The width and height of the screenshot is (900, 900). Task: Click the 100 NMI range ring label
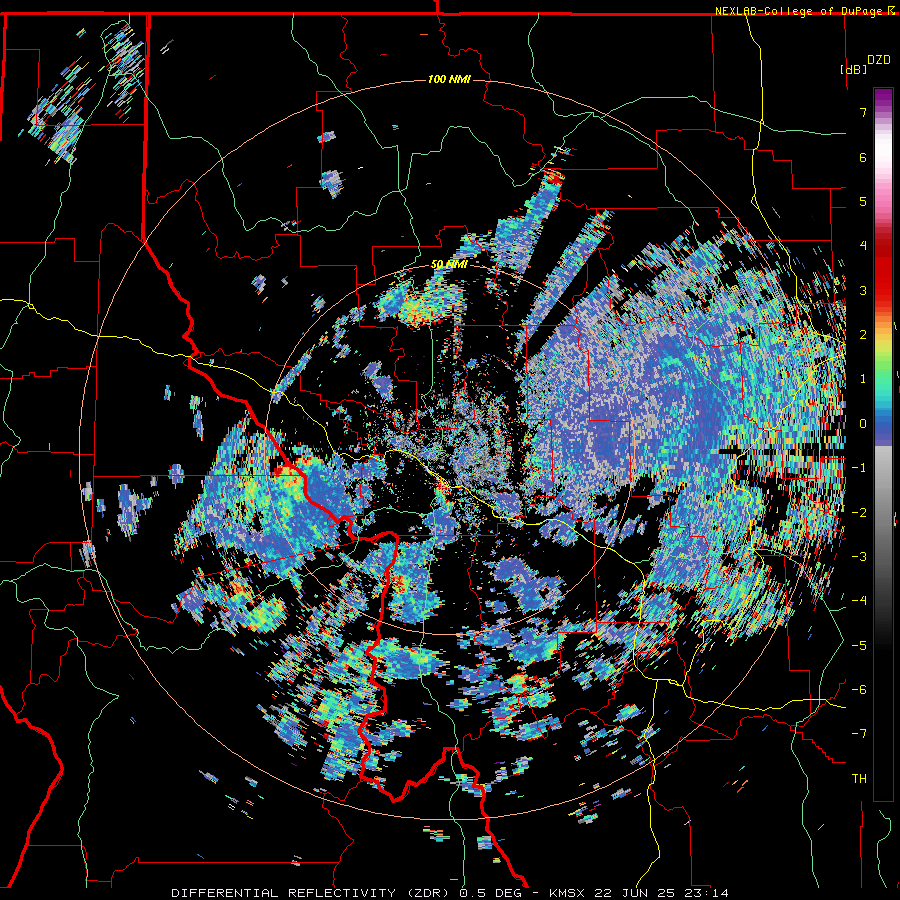[x=449, y=79]
